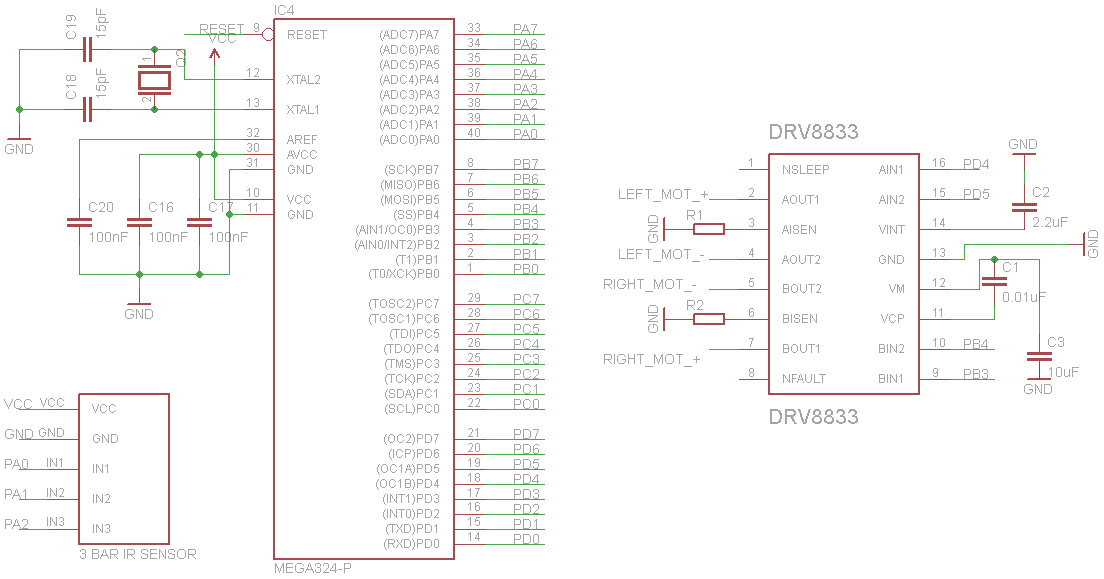Select capacitor C17 symbol

tap(199, 222)
